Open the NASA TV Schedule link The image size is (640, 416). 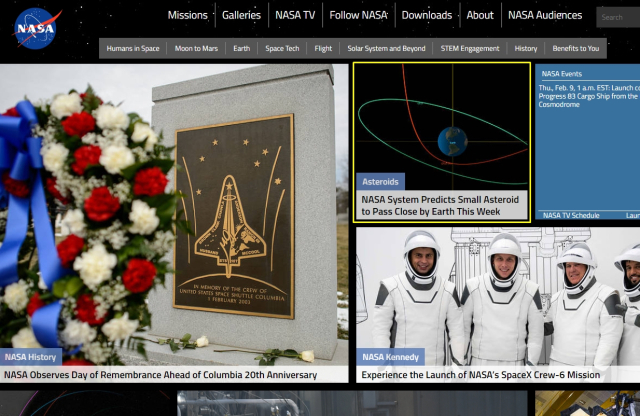tap(571, 215)
